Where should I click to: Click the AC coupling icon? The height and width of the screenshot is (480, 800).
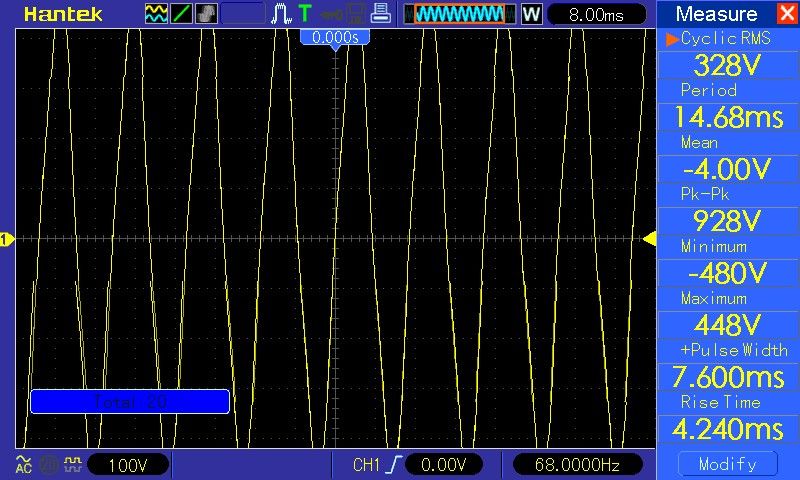click(23, 464)
